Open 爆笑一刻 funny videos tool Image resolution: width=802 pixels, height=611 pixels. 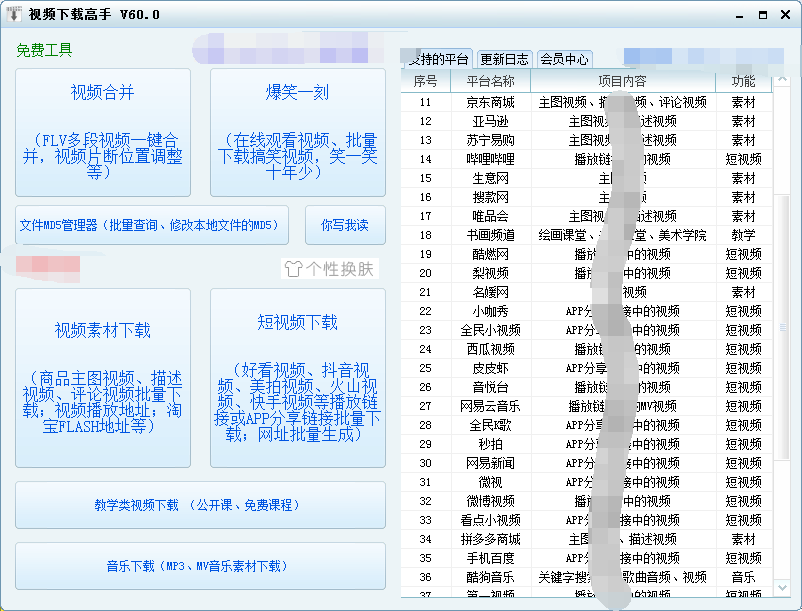tap(298, 132)
